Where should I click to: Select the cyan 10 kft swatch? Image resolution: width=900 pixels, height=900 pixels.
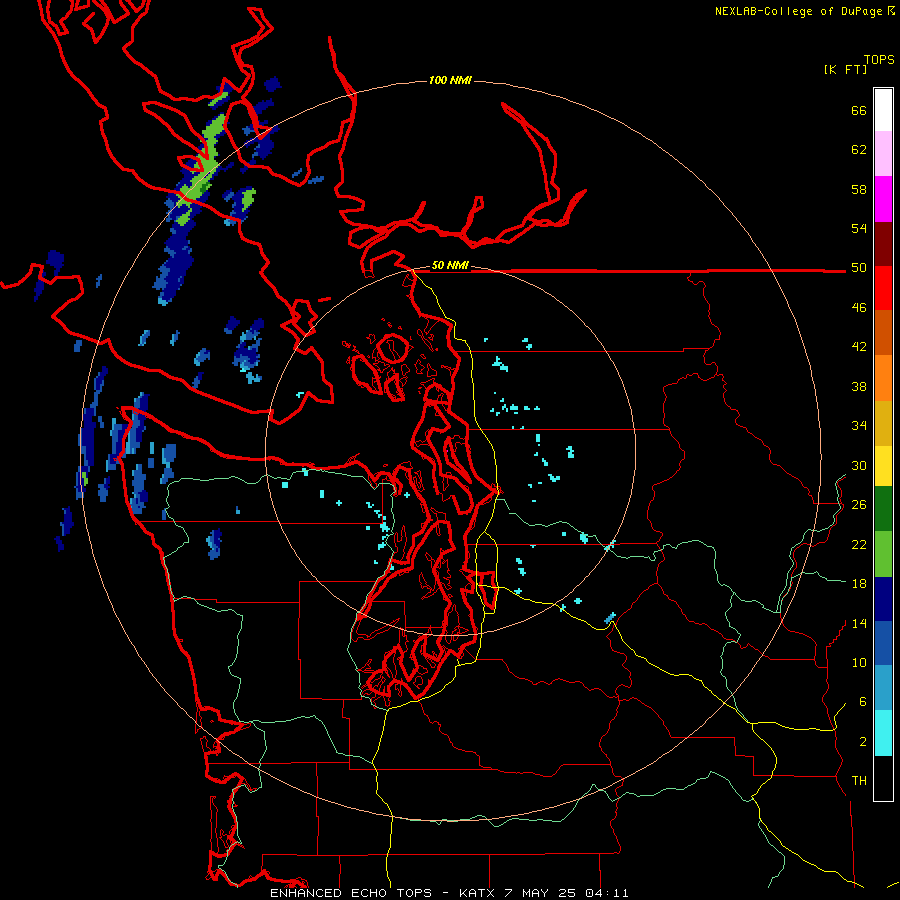883,734
